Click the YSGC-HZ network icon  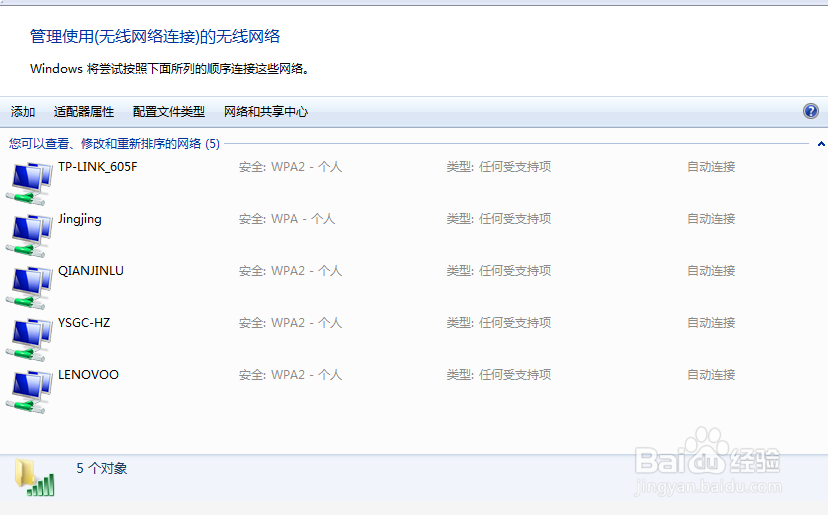point(30,340)
